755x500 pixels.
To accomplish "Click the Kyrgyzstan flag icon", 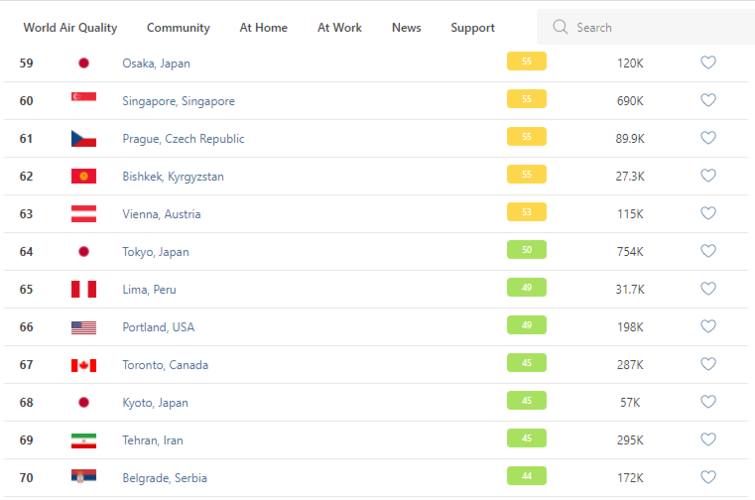I will pyautogui.click(x=83, y=176).
